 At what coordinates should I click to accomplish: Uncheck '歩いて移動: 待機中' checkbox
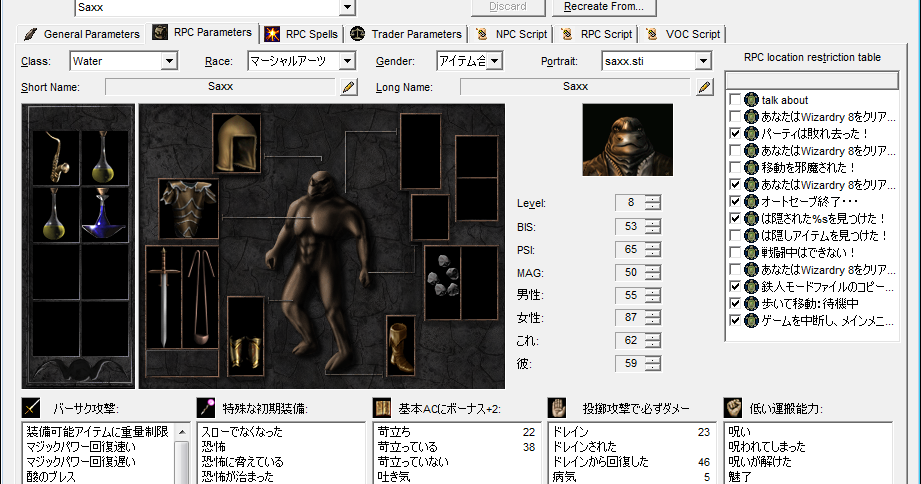pos(735,304)
